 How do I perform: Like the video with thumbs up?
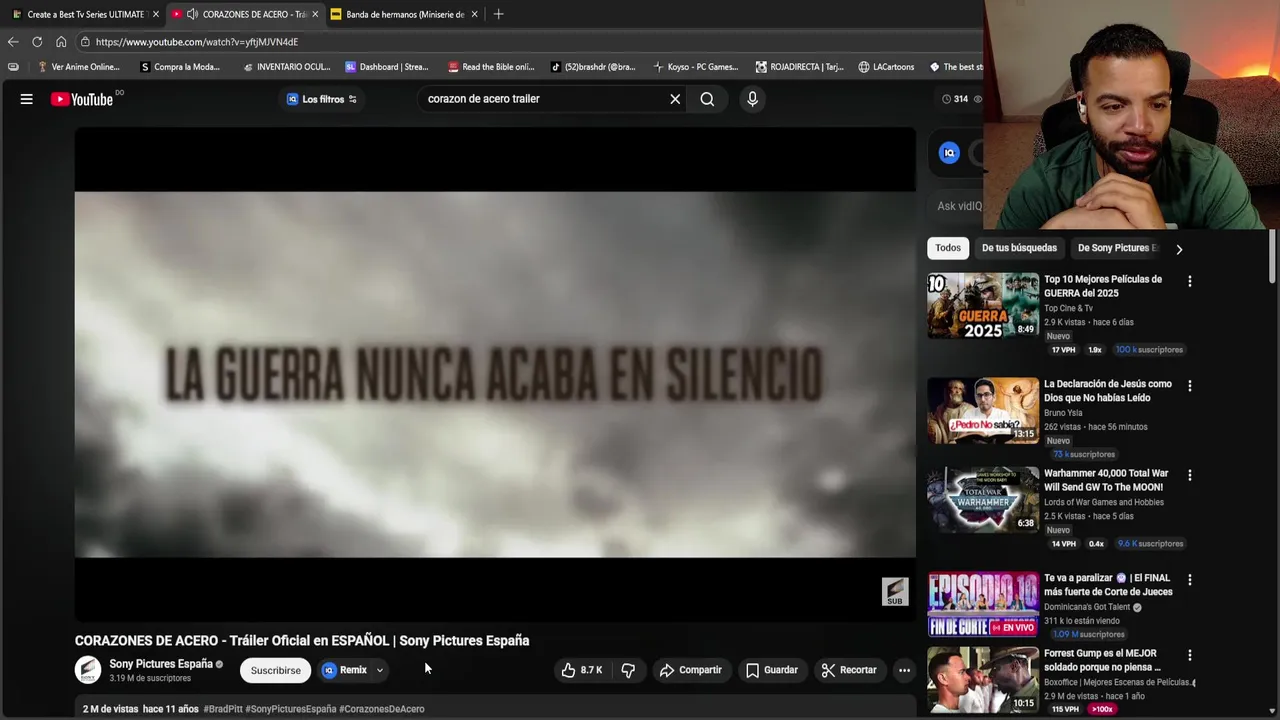click(581, 670)
